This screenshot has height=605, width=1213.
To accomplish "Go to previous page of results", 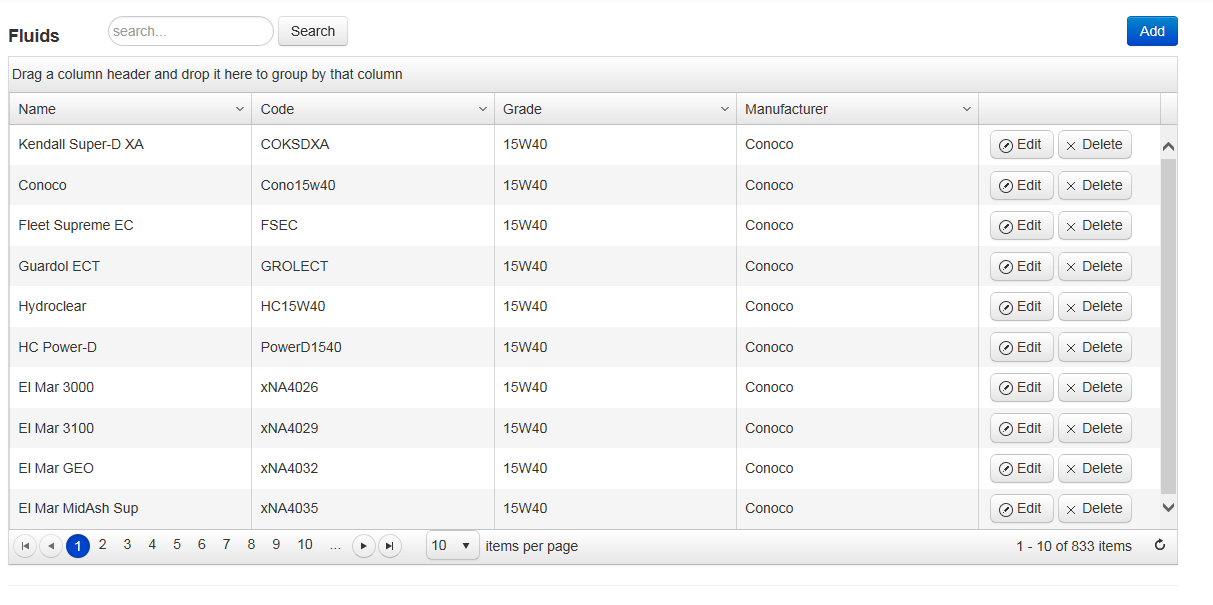I will point(51,546).
